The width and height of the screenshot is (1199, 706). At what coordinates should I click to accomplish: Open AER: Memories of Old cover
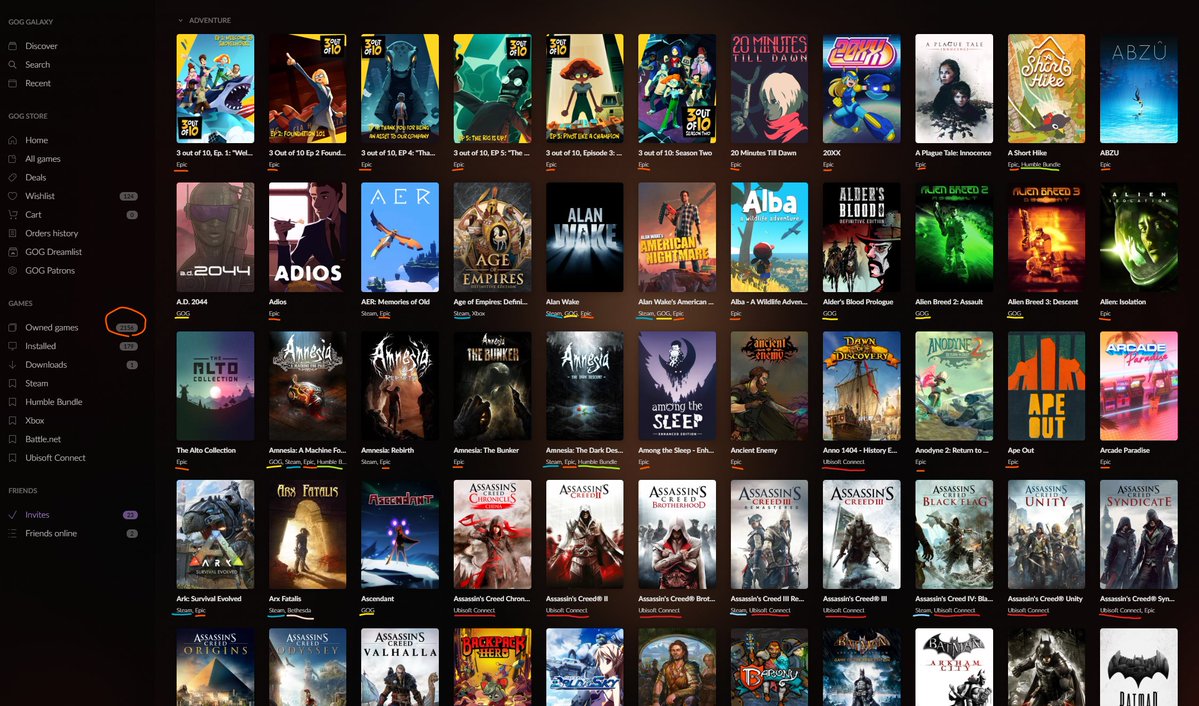[400, 237]
